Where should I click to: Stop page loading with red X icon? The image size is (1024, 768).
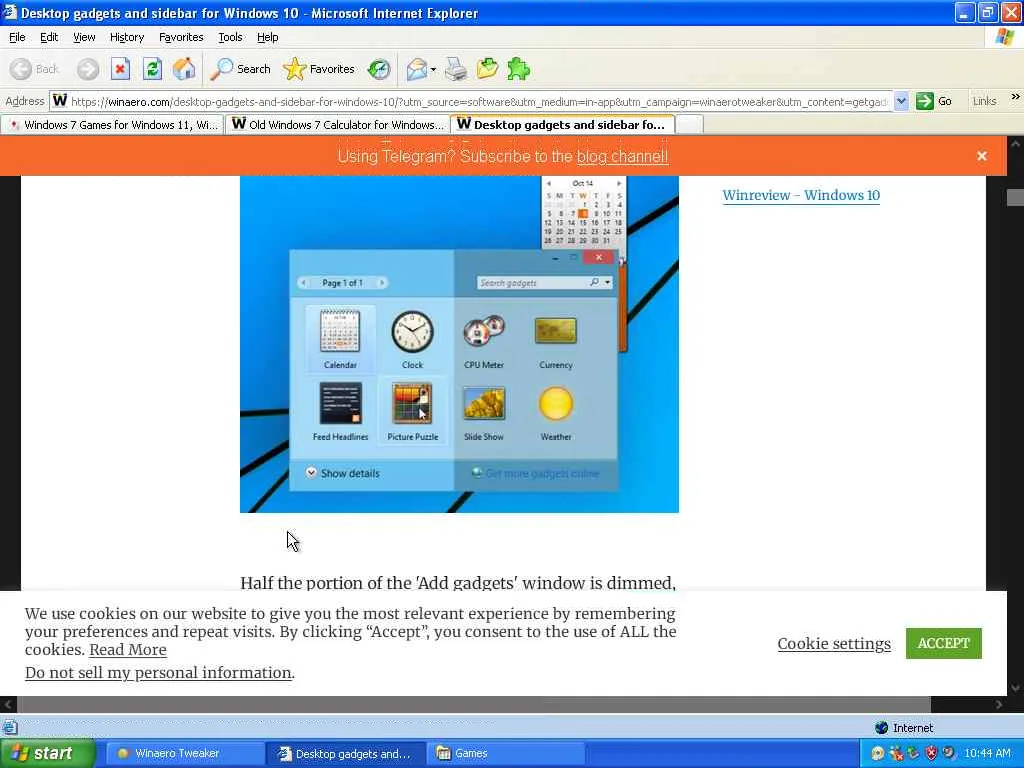[x=120, y=69]
